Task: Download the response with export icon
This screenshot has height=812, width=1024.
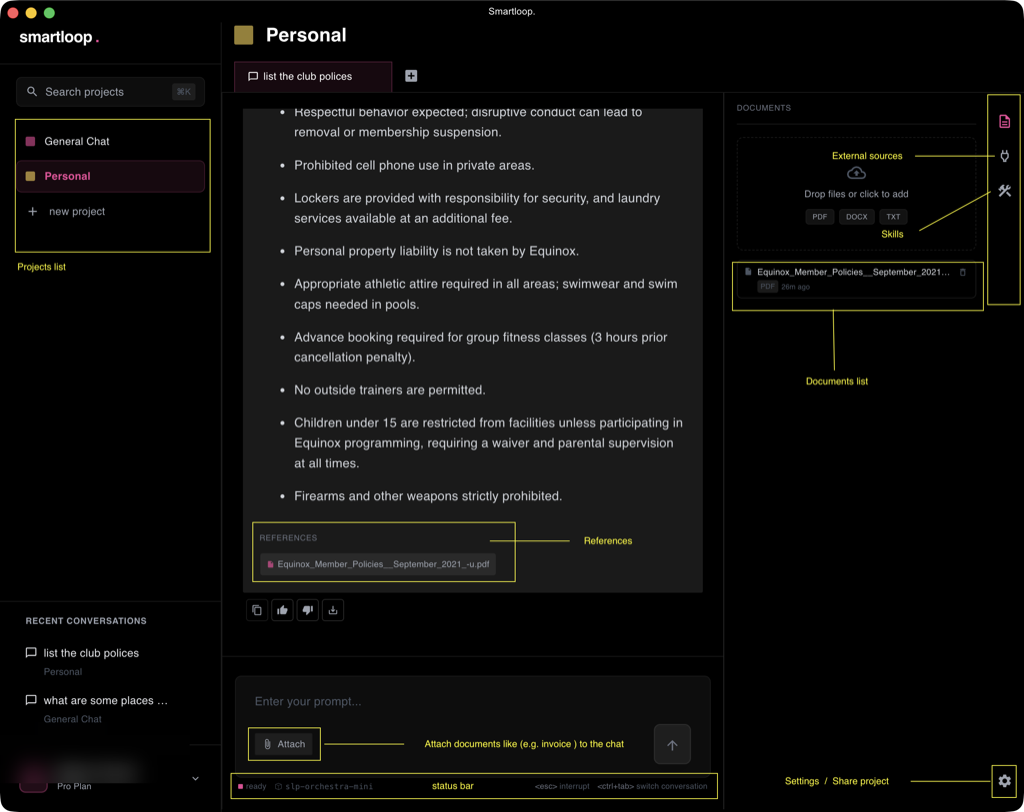Action: coord(333,610)
